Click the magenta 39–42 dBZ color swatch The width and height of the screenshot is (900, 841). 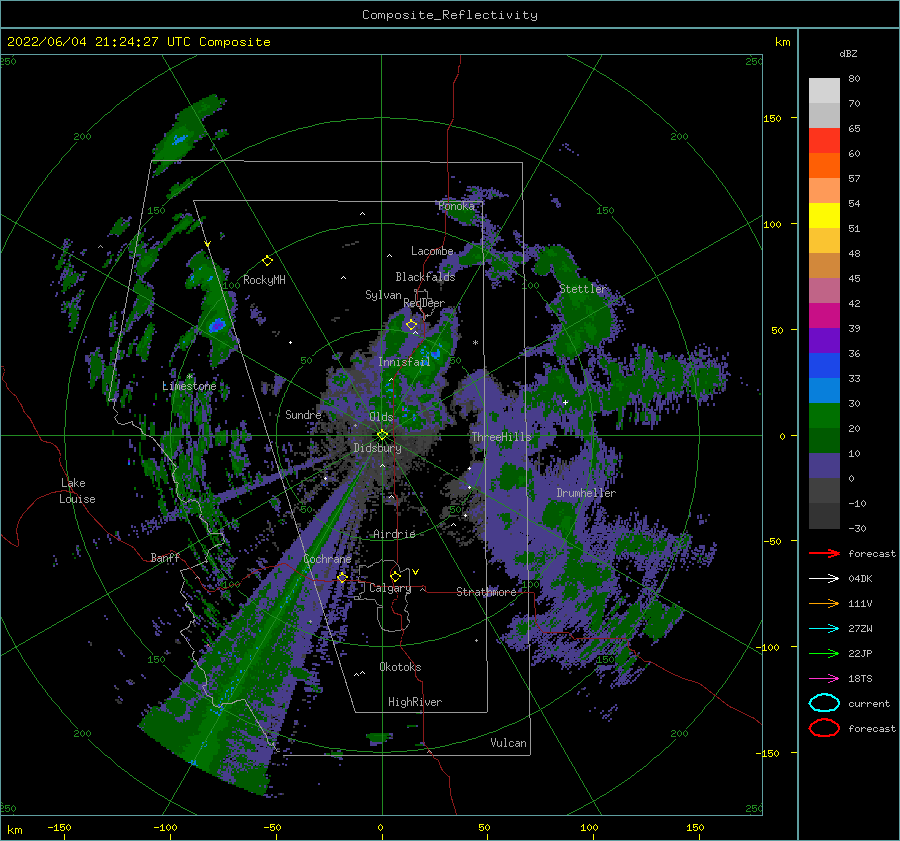pos(824,316)
